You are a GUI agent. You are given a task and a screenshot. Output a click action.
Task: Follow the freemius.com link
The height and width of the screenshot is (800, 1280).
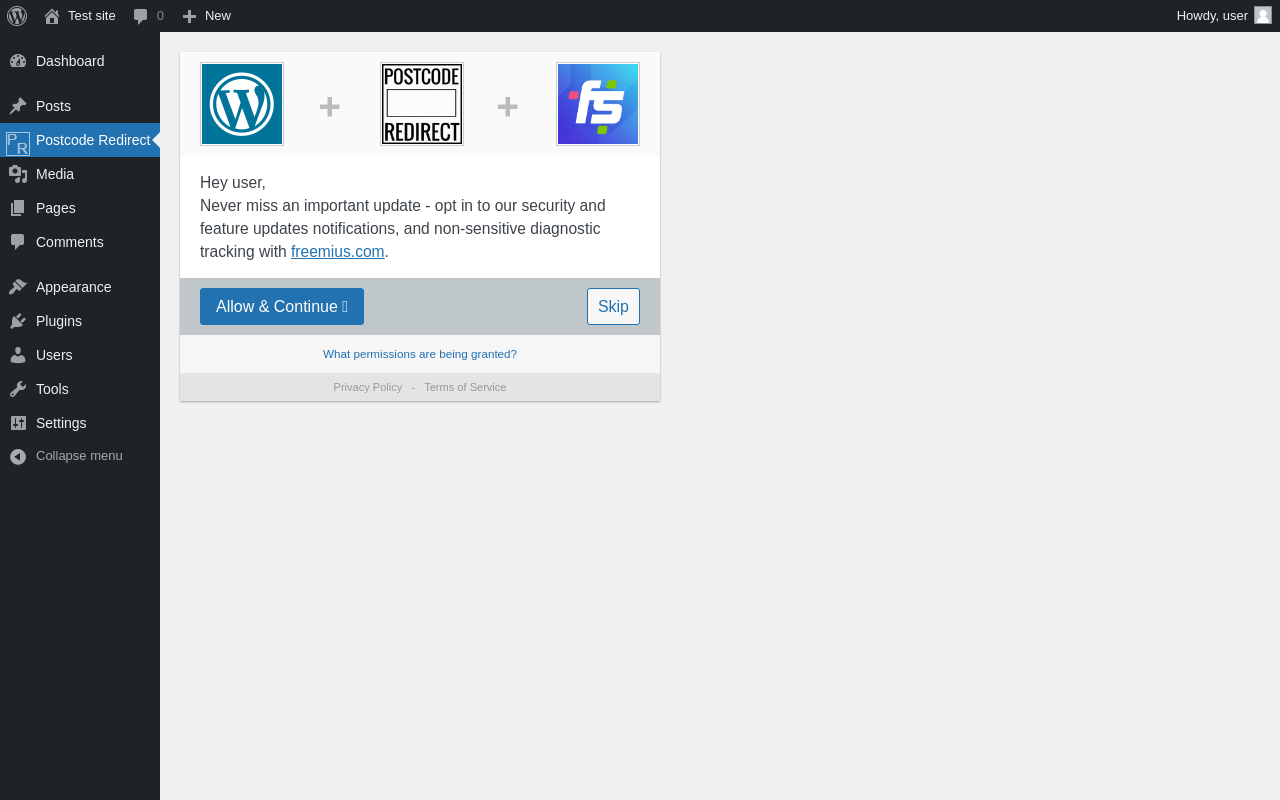338,252
